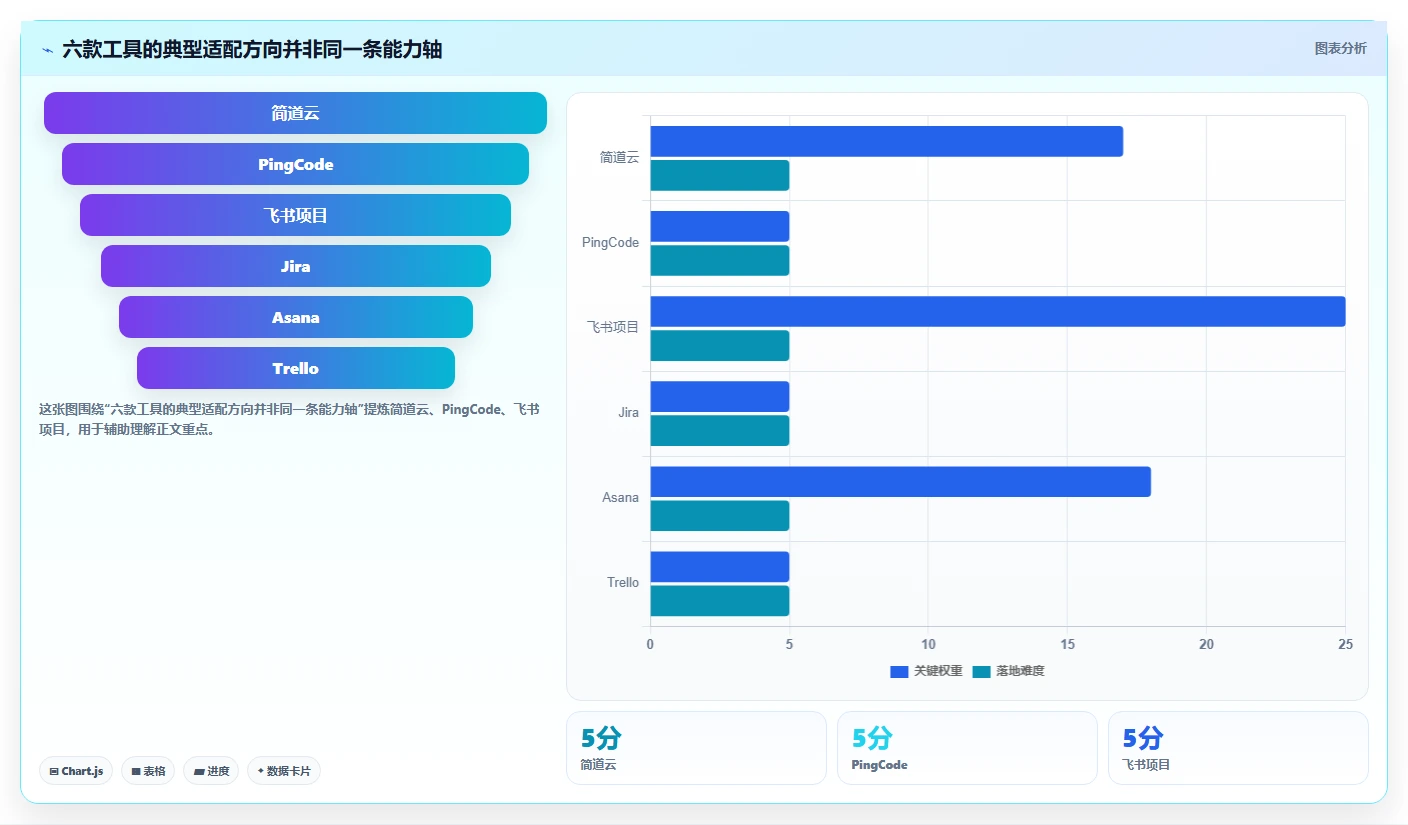Click the 20 tick on the x-axis
The image size is (1408, 825).
point(1206,644)
